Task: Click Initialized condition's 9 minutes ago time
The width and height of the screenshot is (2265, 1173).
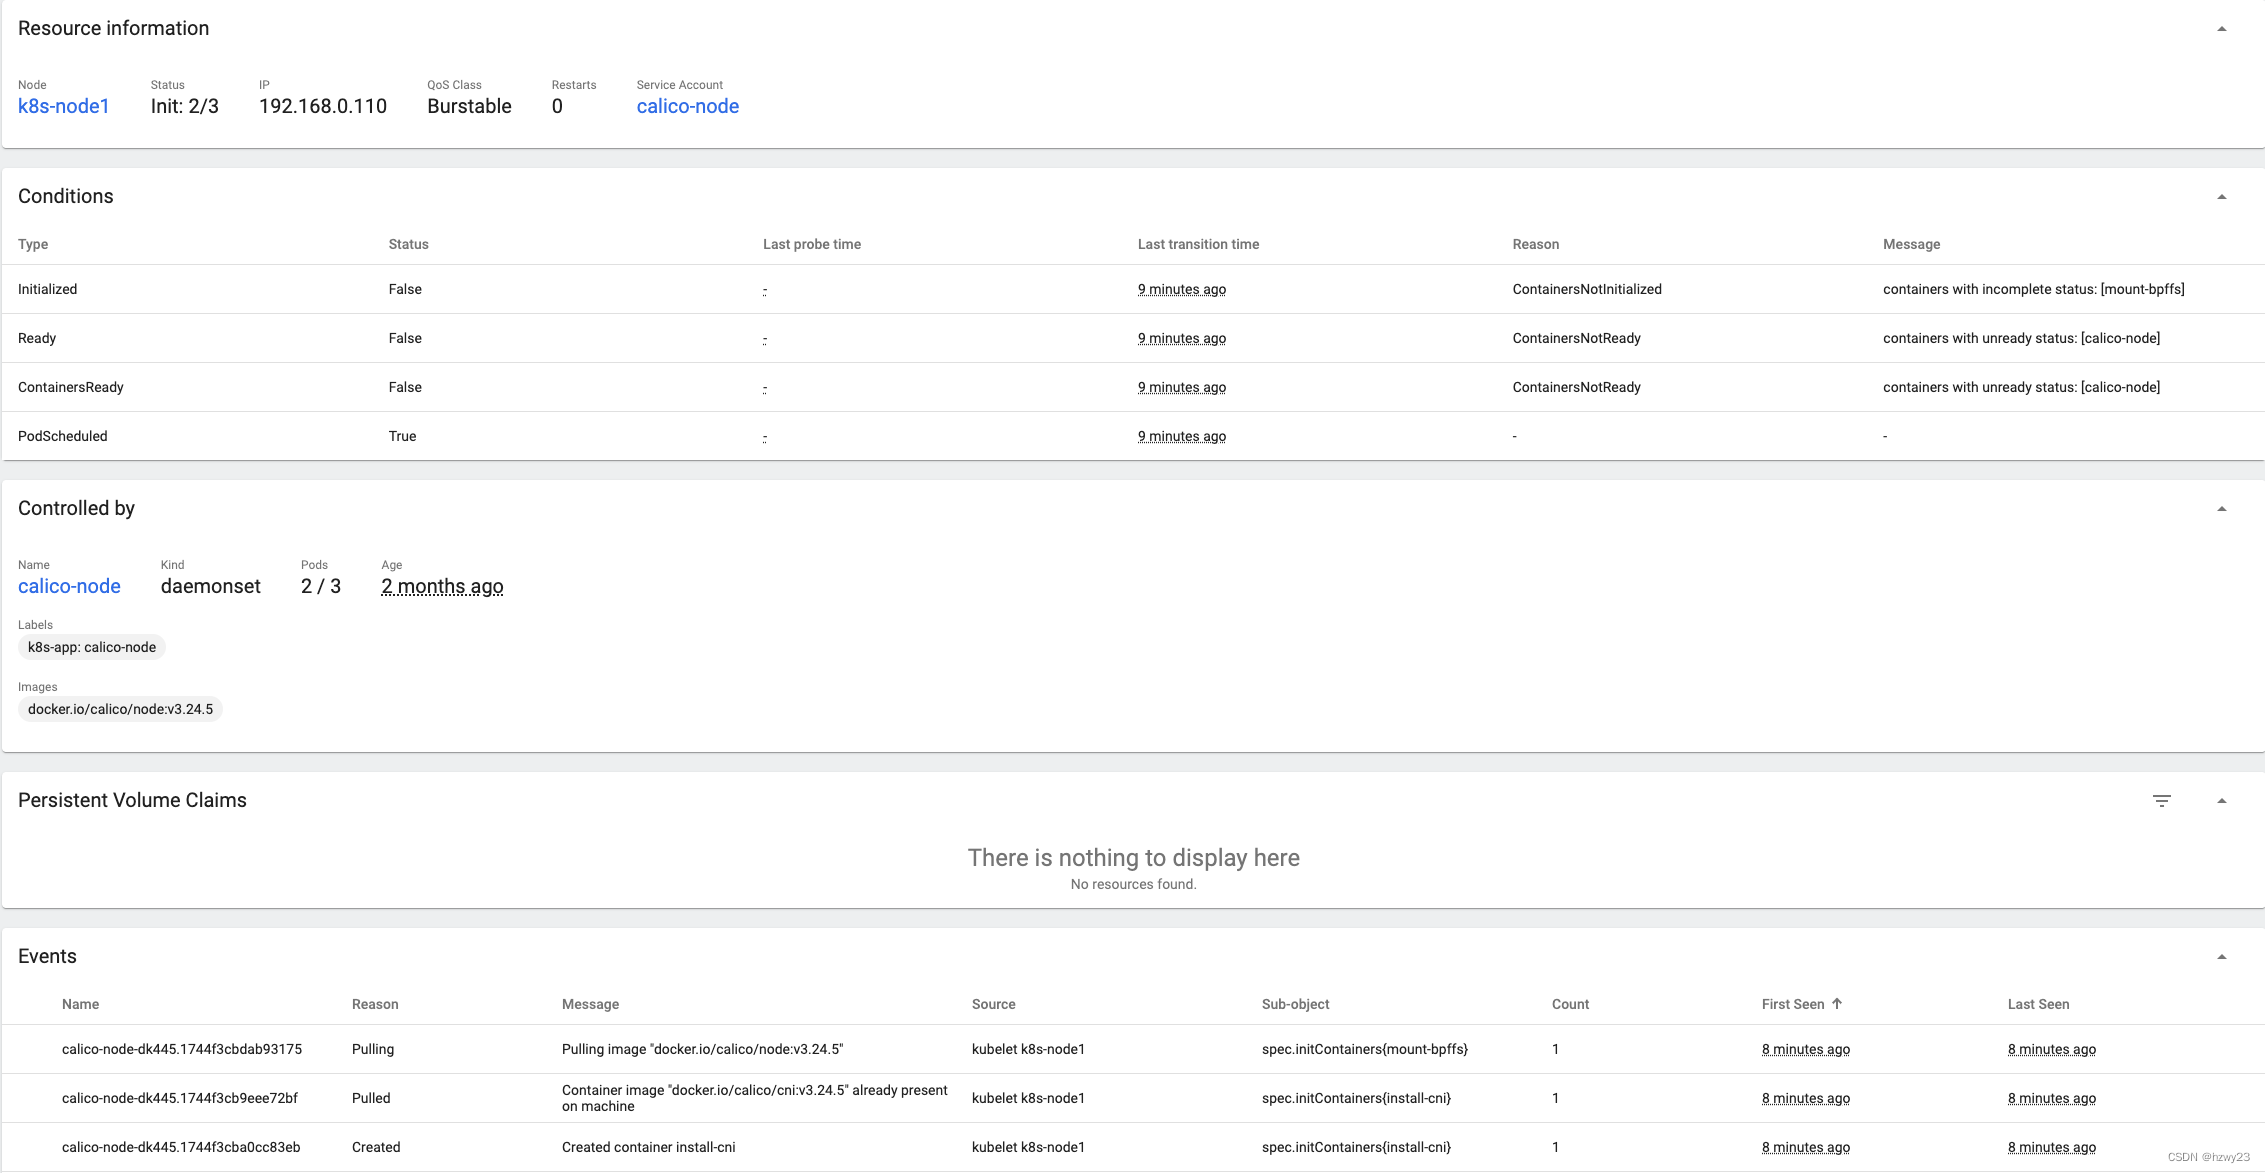Action: [x=1181, y=289]
